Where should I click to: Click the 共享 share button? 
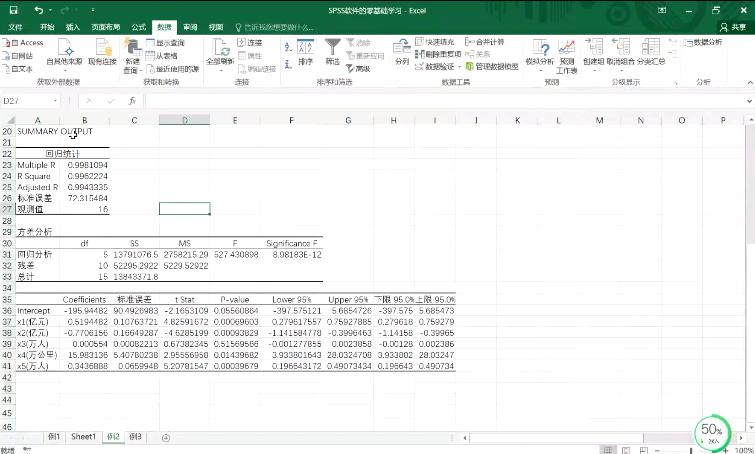733,27
